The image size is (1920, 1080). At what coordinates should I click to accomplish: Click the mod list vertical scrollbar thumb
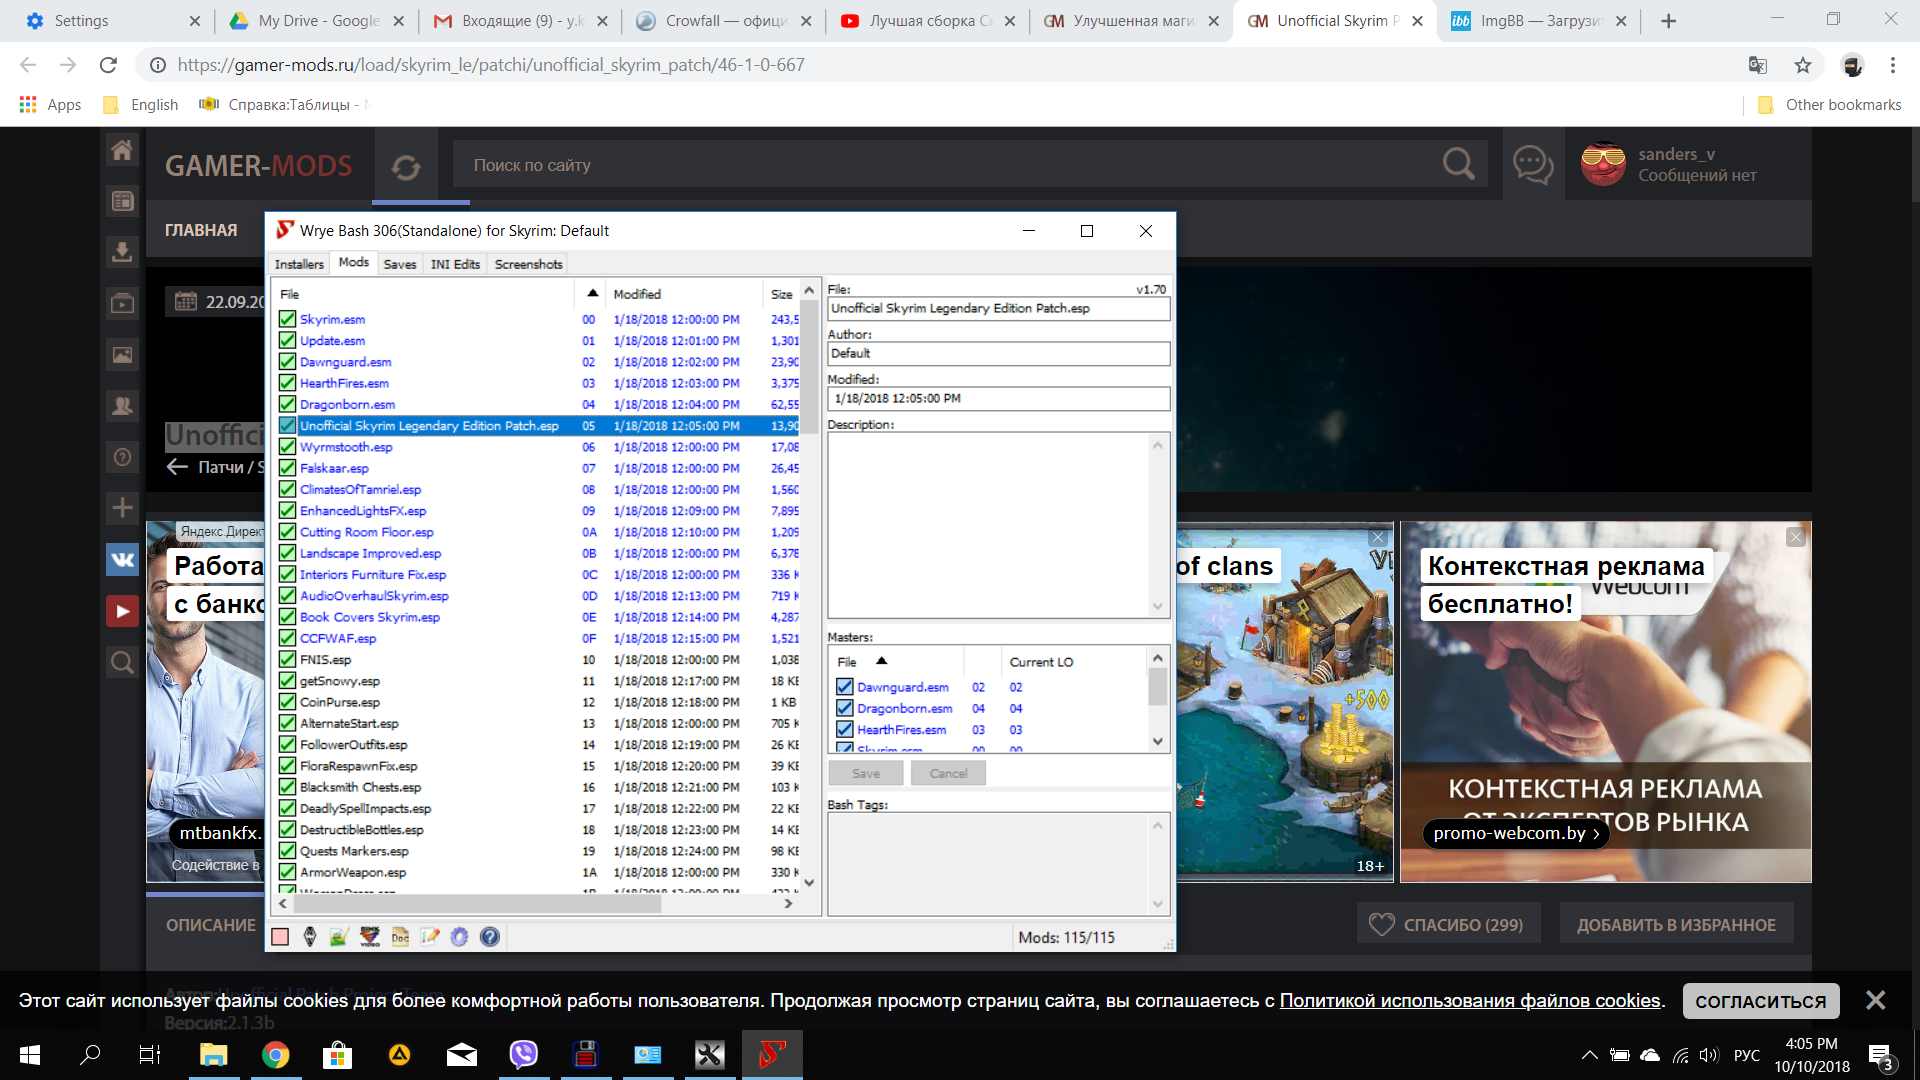point(809,366)
